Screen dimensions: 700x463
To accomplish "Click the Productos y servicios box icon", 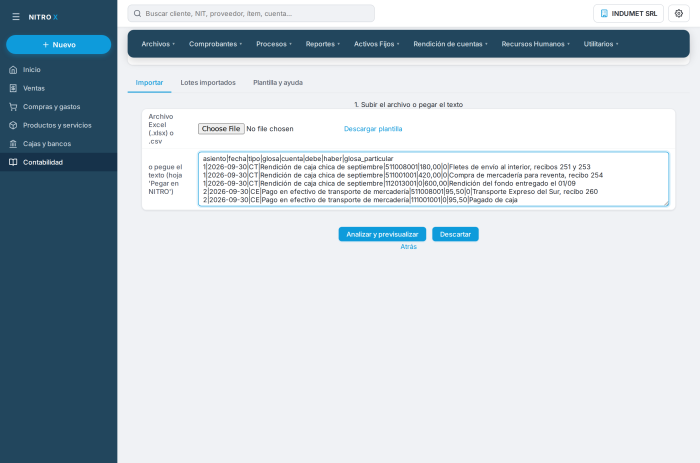I will pyautogui.click(x=13, y=125).
